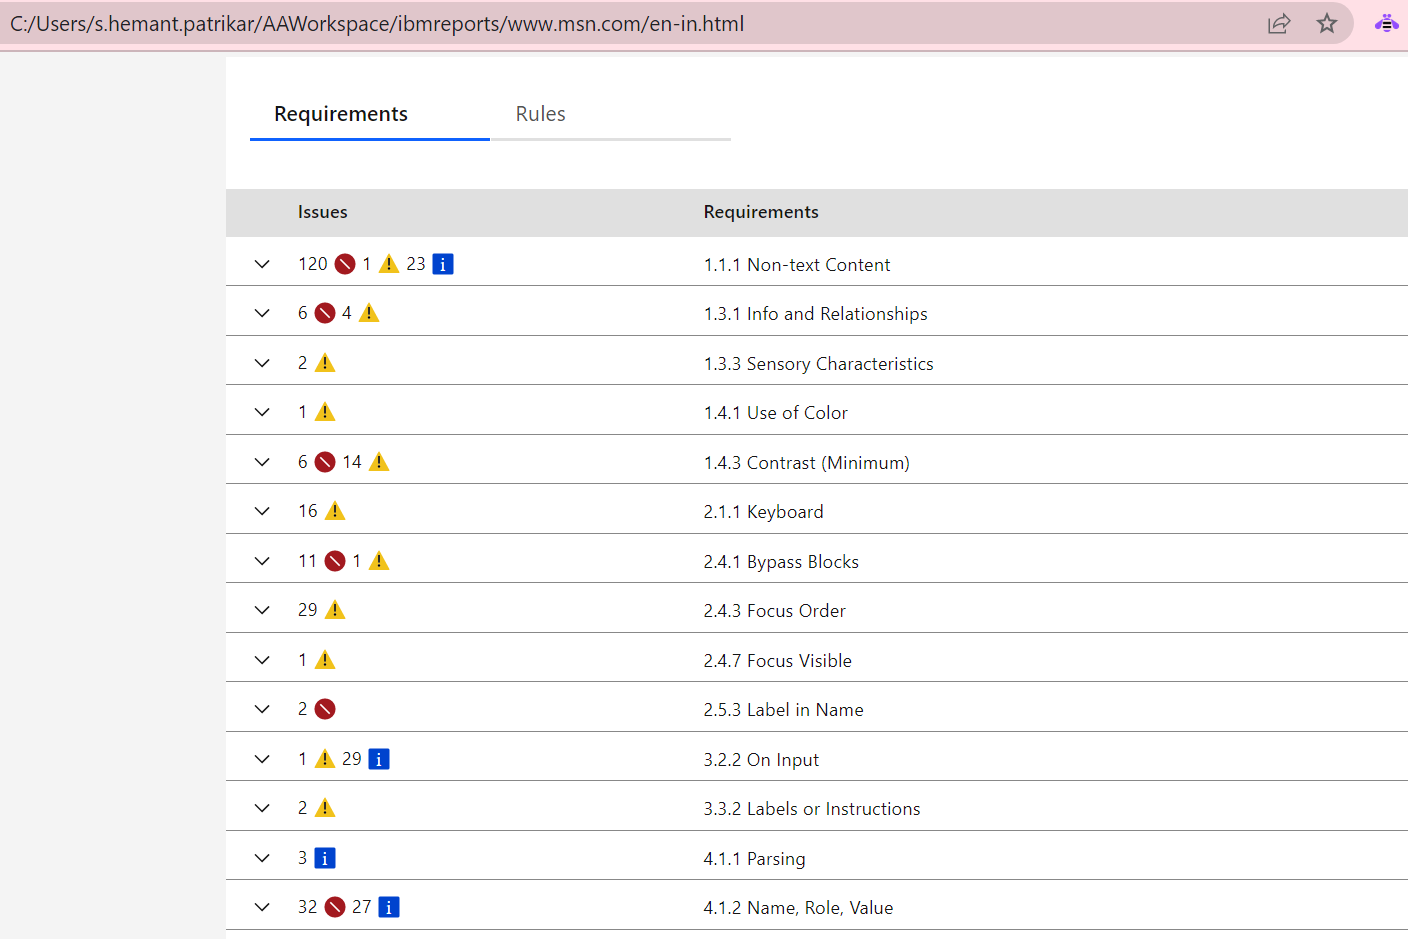1408x939 pixels.
Task: Open the accessibility checker extension icon
Action: tap(1386, 22)
